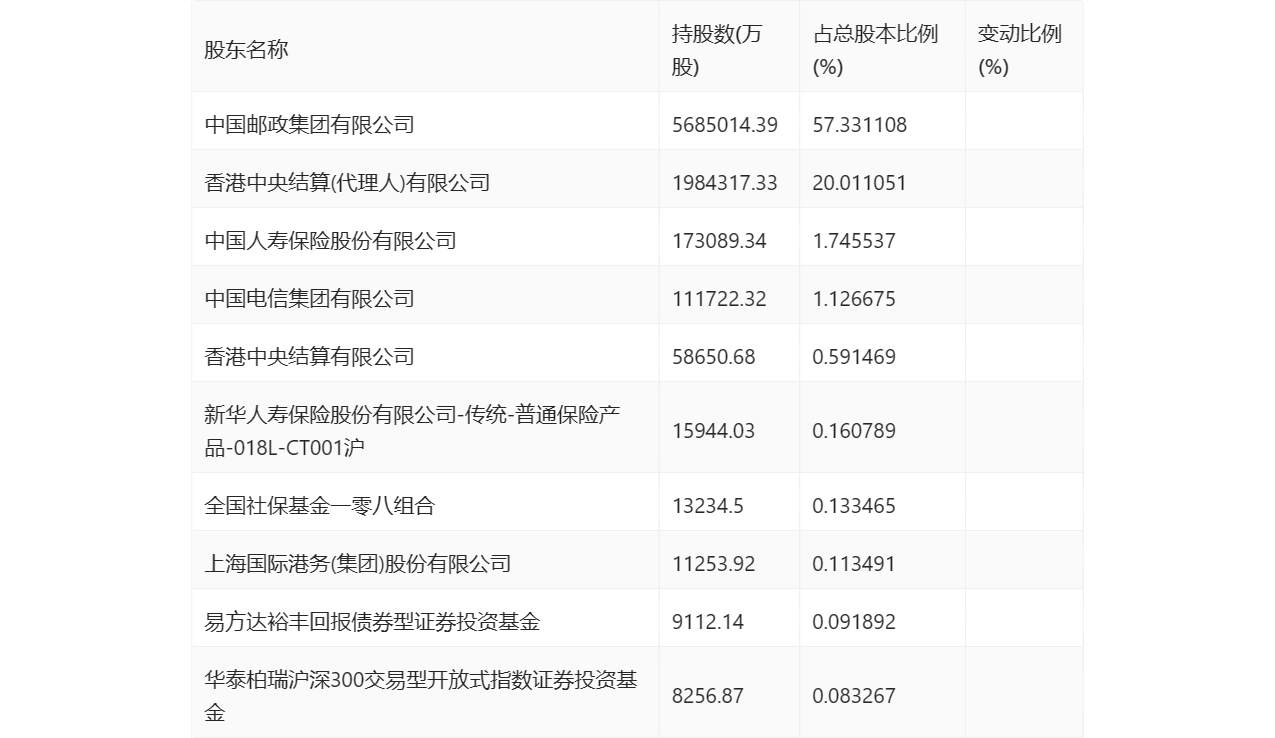Screen dimensions: 1275x738
Task: Click holdings value 11253.92
Action: (714, 564)
